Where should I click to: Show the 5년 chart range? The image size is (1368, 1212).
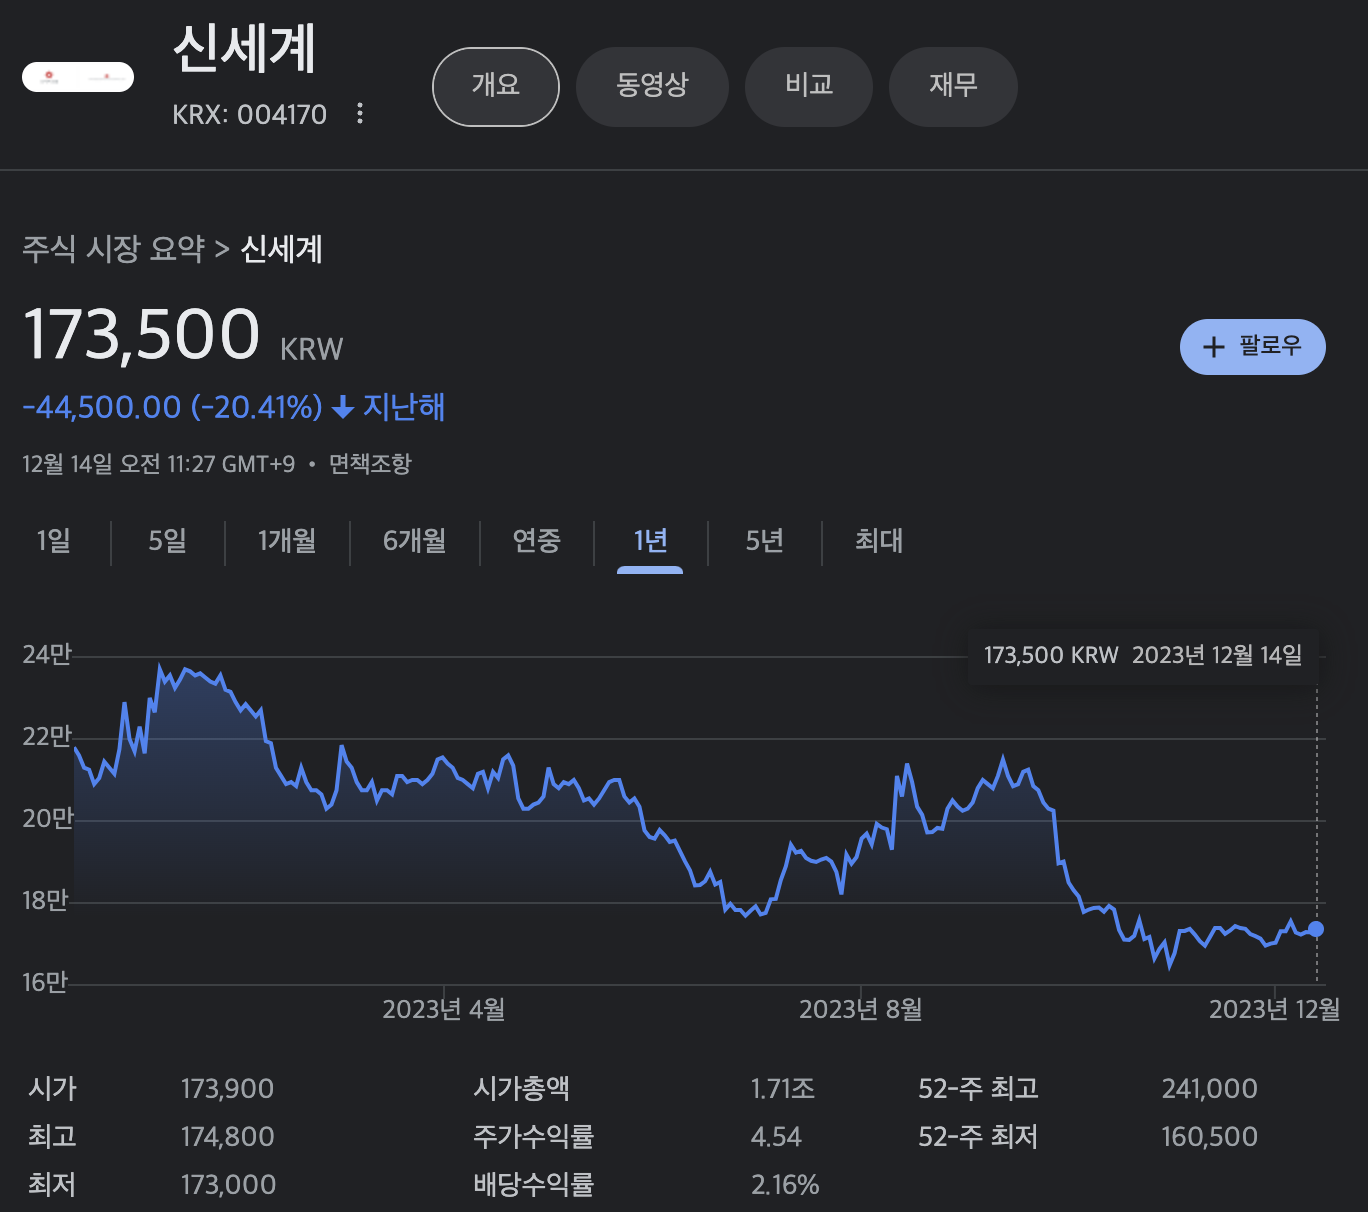tap(764, 541)
